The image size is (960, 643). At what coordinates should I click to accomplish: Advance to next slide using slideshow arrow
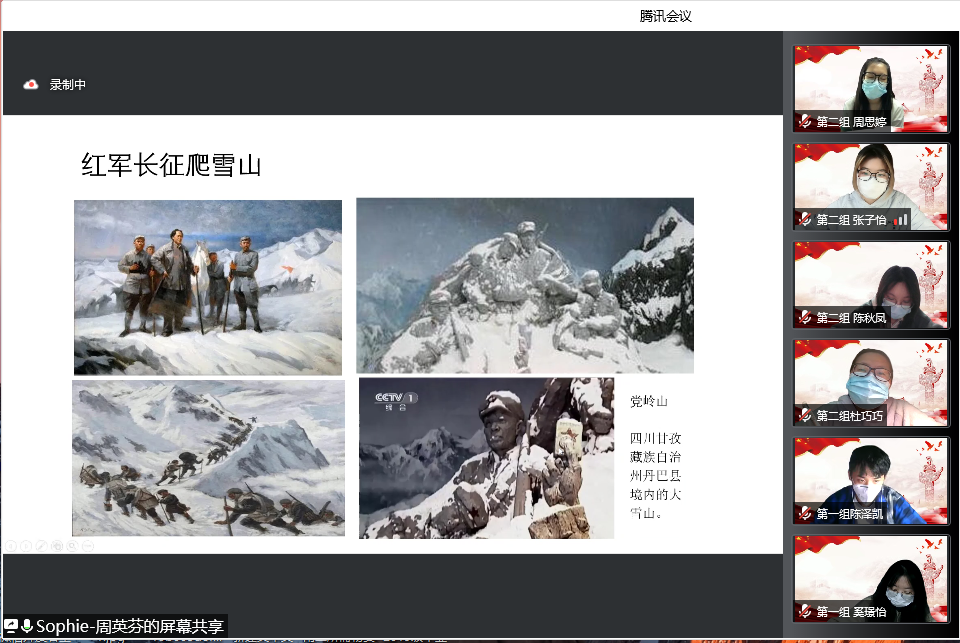click(26, 545)
